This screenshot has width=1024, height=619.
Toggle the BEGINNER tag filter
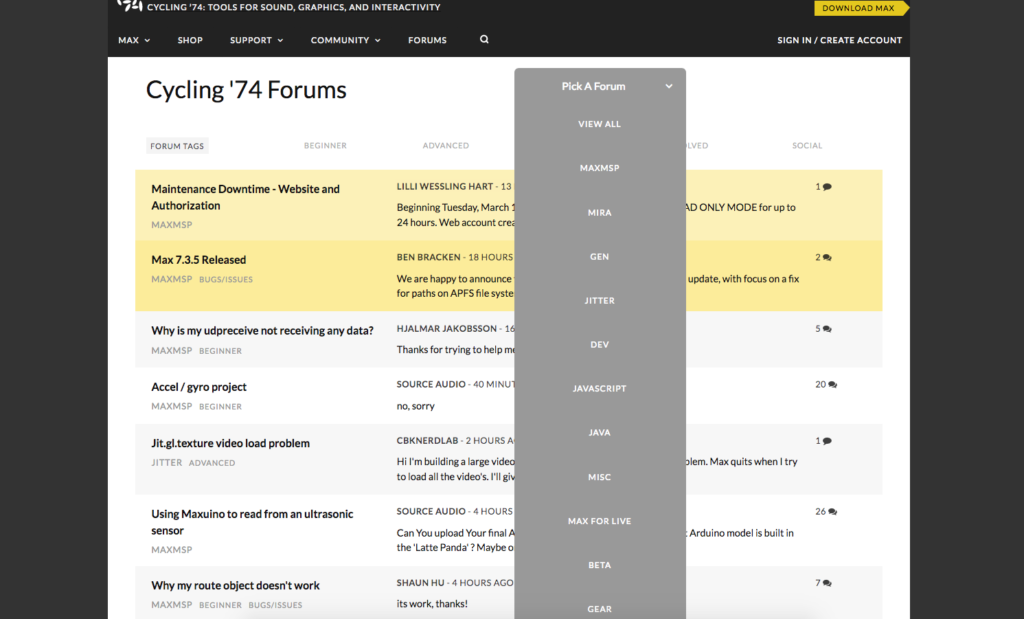[x=325, y=145]
